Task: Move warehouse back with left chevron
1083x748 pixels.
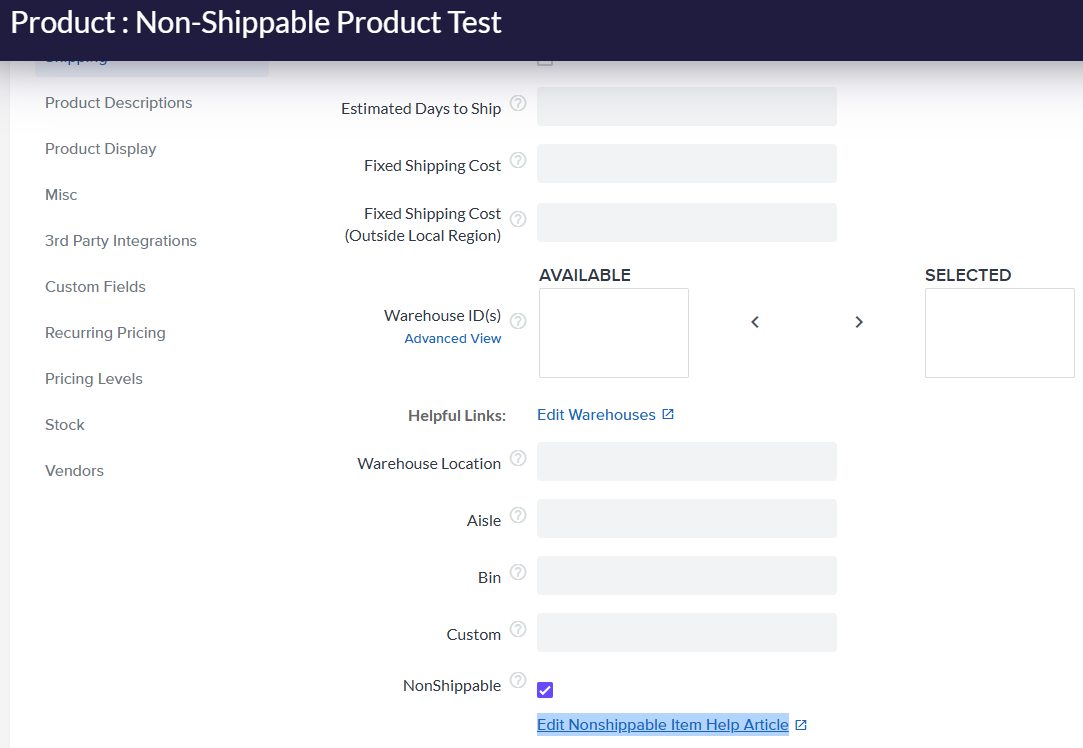Action: pyautogui.click(x=755, y=322)
